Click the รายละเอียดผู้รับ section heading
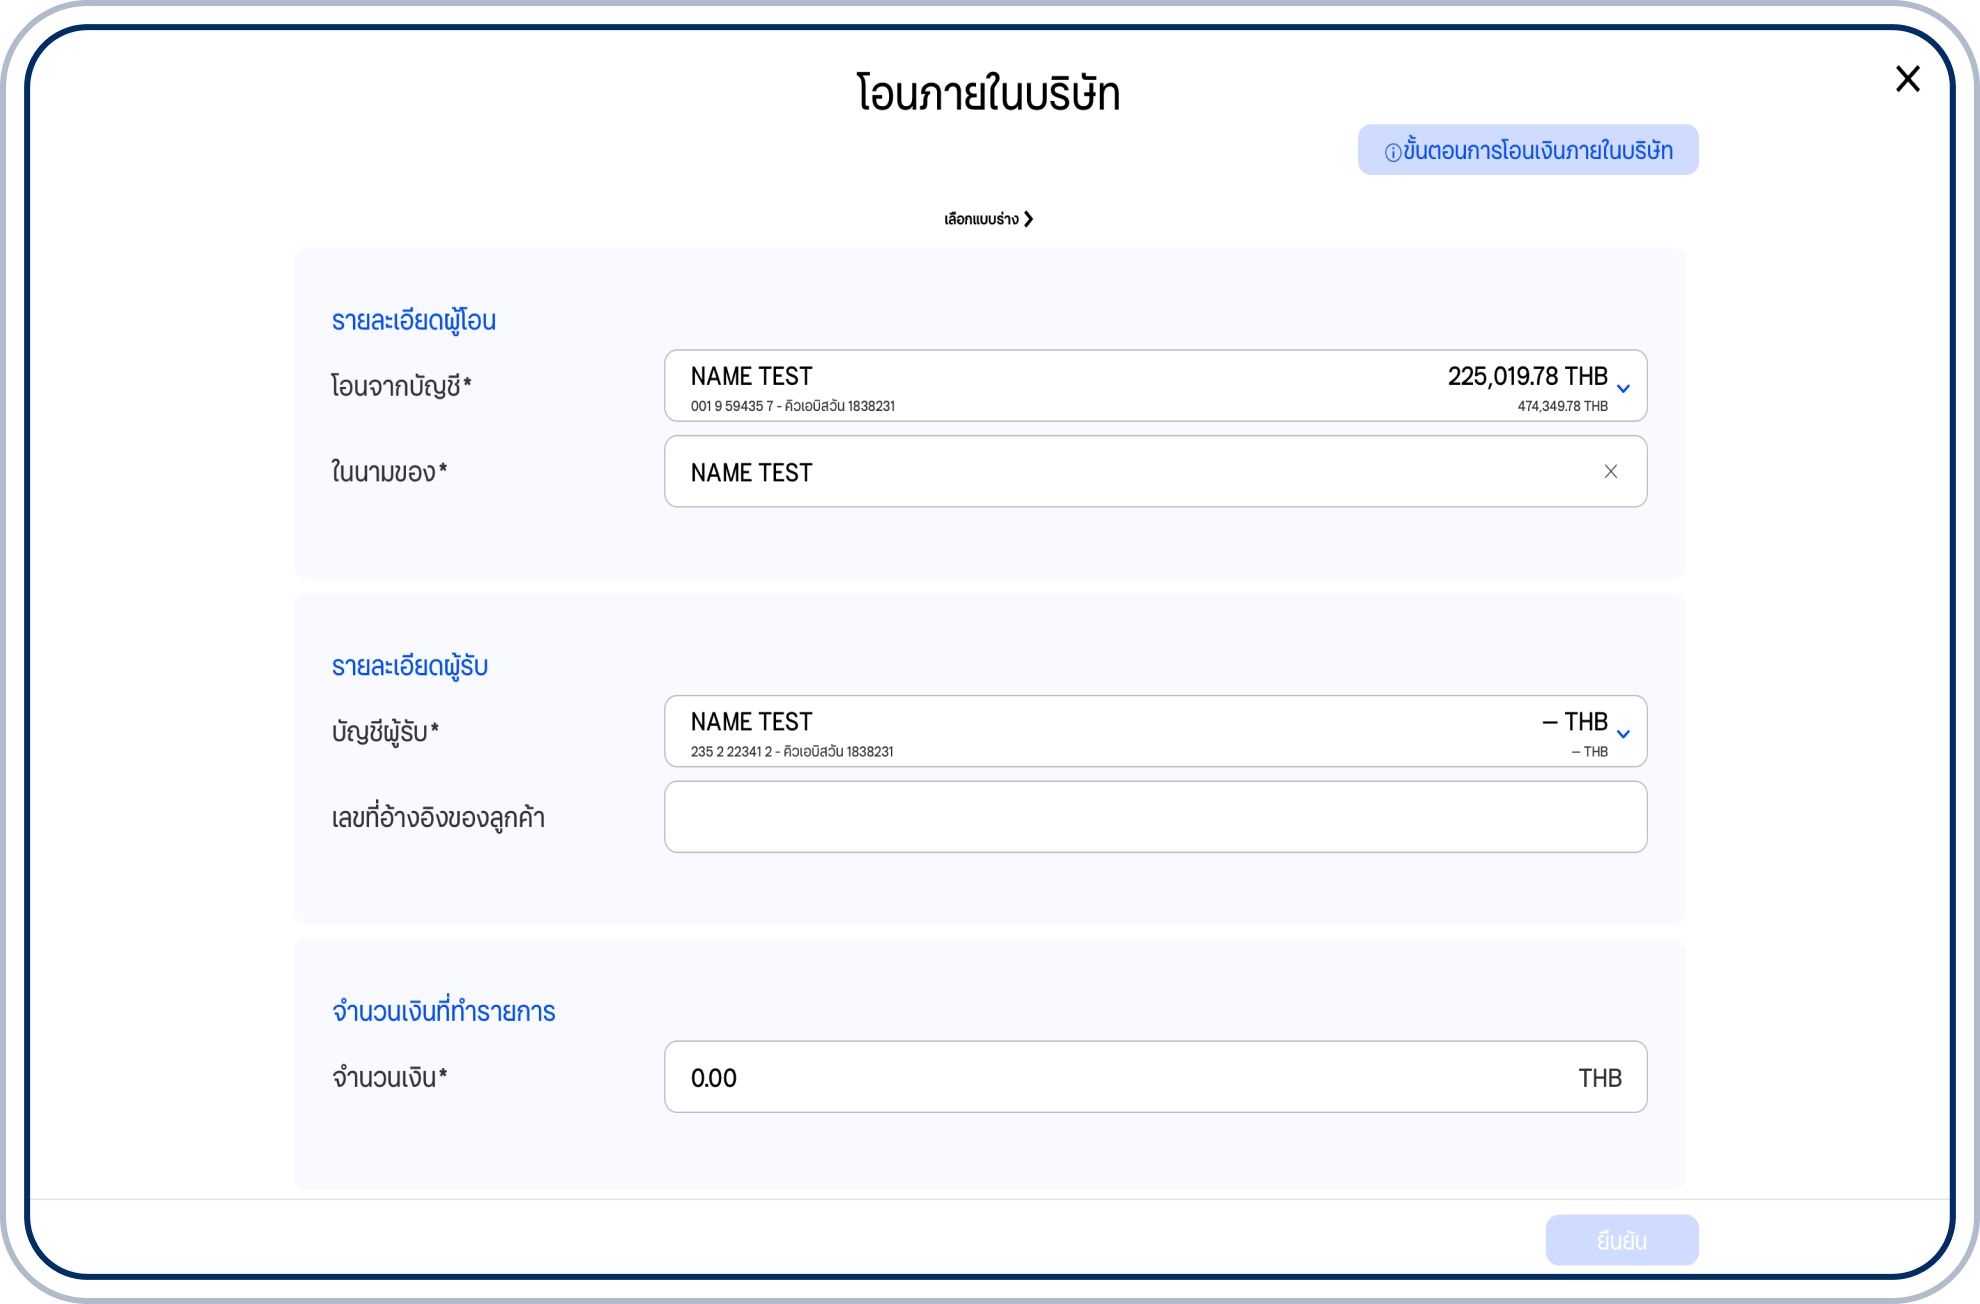The image size is (1980, 1304). click(410, 666)
